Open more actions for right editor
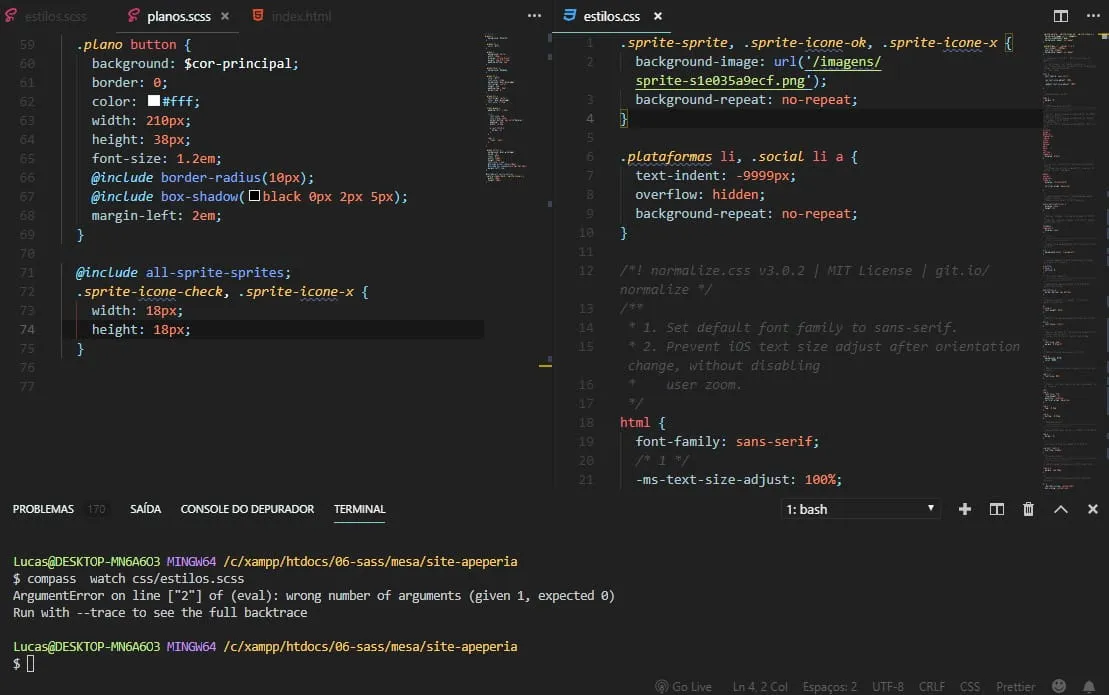This screenshot has height=695, width=1109. click(x=1091, y=16)
